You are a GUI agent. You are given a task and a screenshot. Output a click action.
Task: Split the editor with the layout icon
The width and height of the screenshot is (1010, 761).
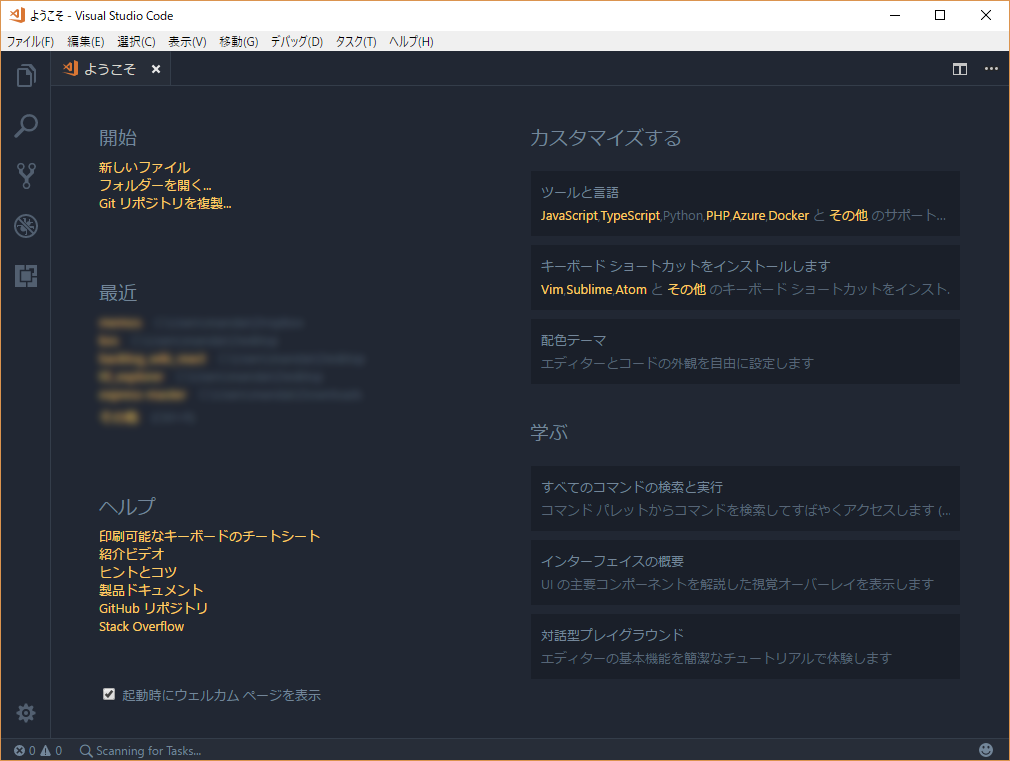click(960, 69)
